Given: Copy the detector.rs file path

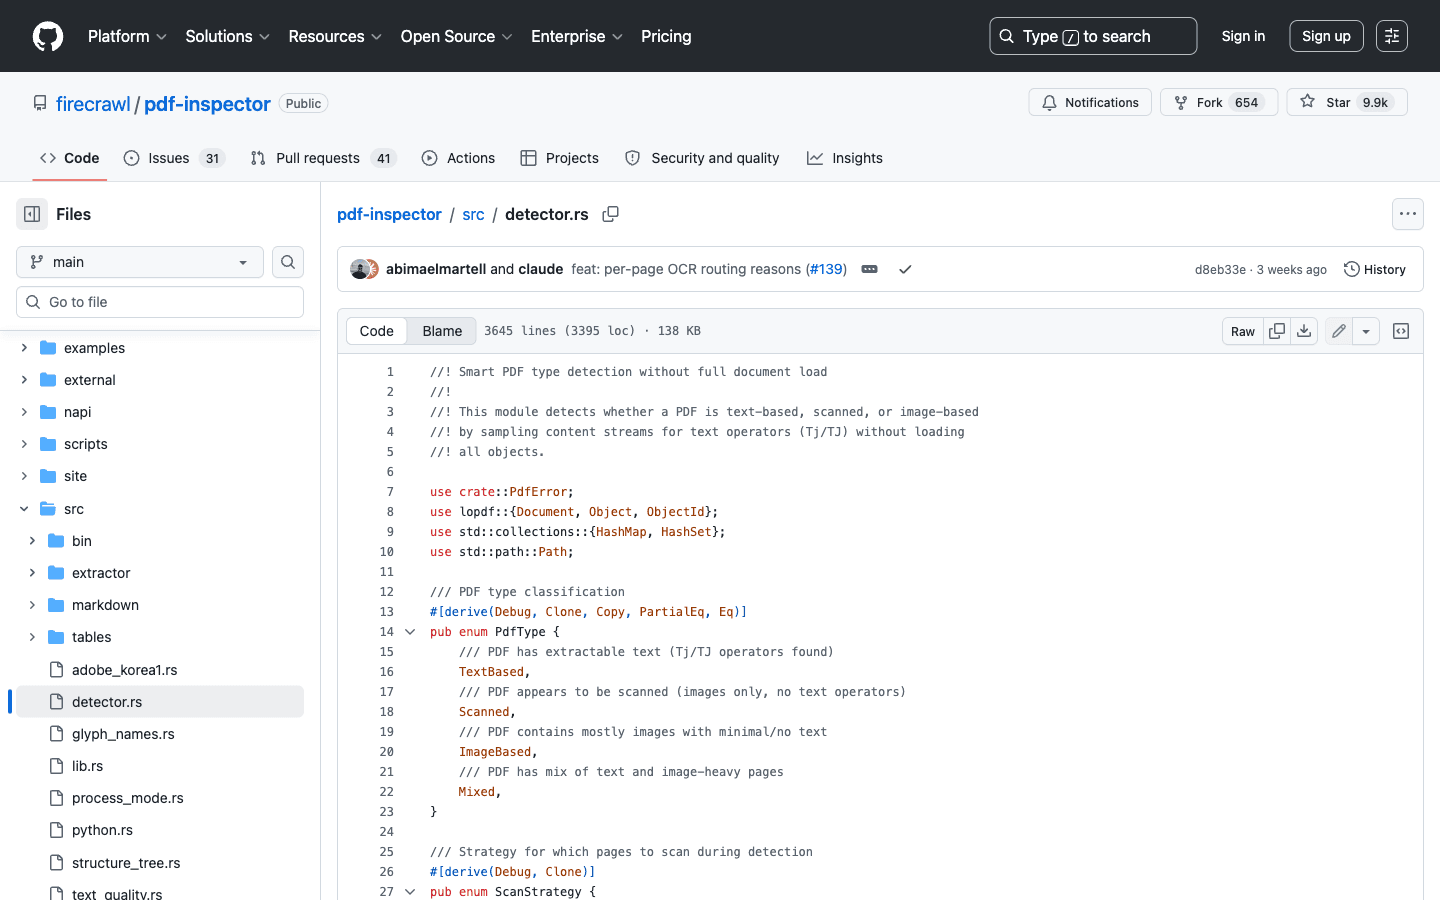Looking at the screenshot, I should click(610, 214).
